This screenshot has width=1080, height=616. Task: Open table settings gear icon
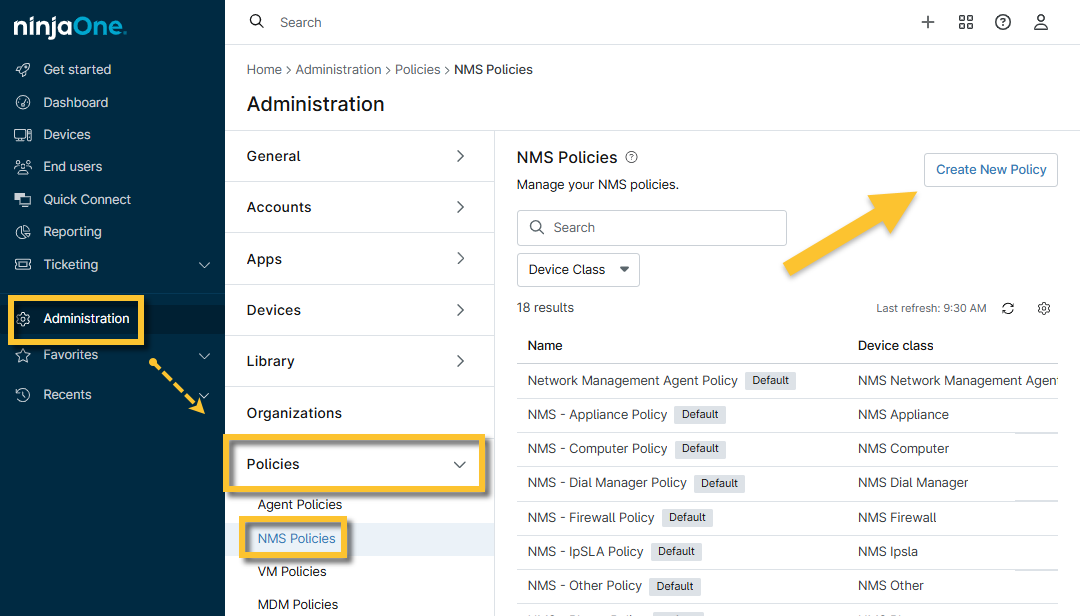pos(1044,308)
